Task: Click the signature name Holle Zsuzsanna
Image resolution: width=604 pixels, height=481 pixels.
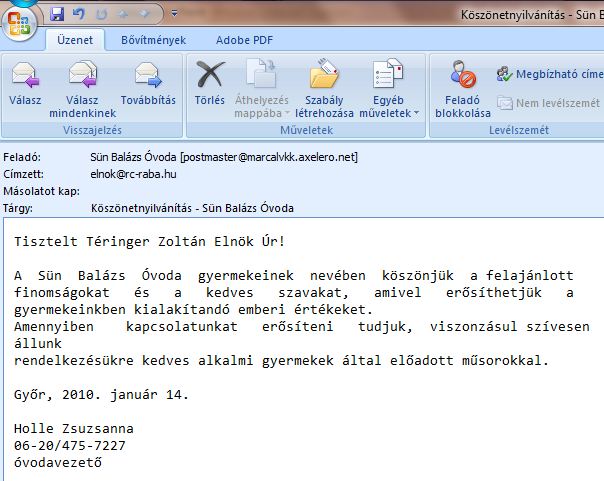Action: click(x=74, y=428)
